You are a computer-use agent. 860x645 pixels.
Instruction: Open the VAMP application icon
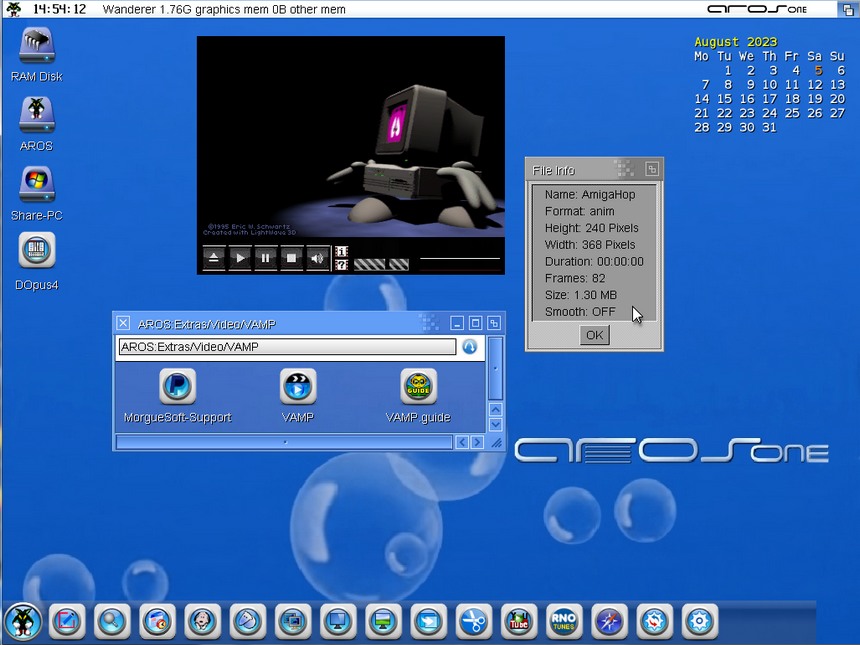[298, 386]
